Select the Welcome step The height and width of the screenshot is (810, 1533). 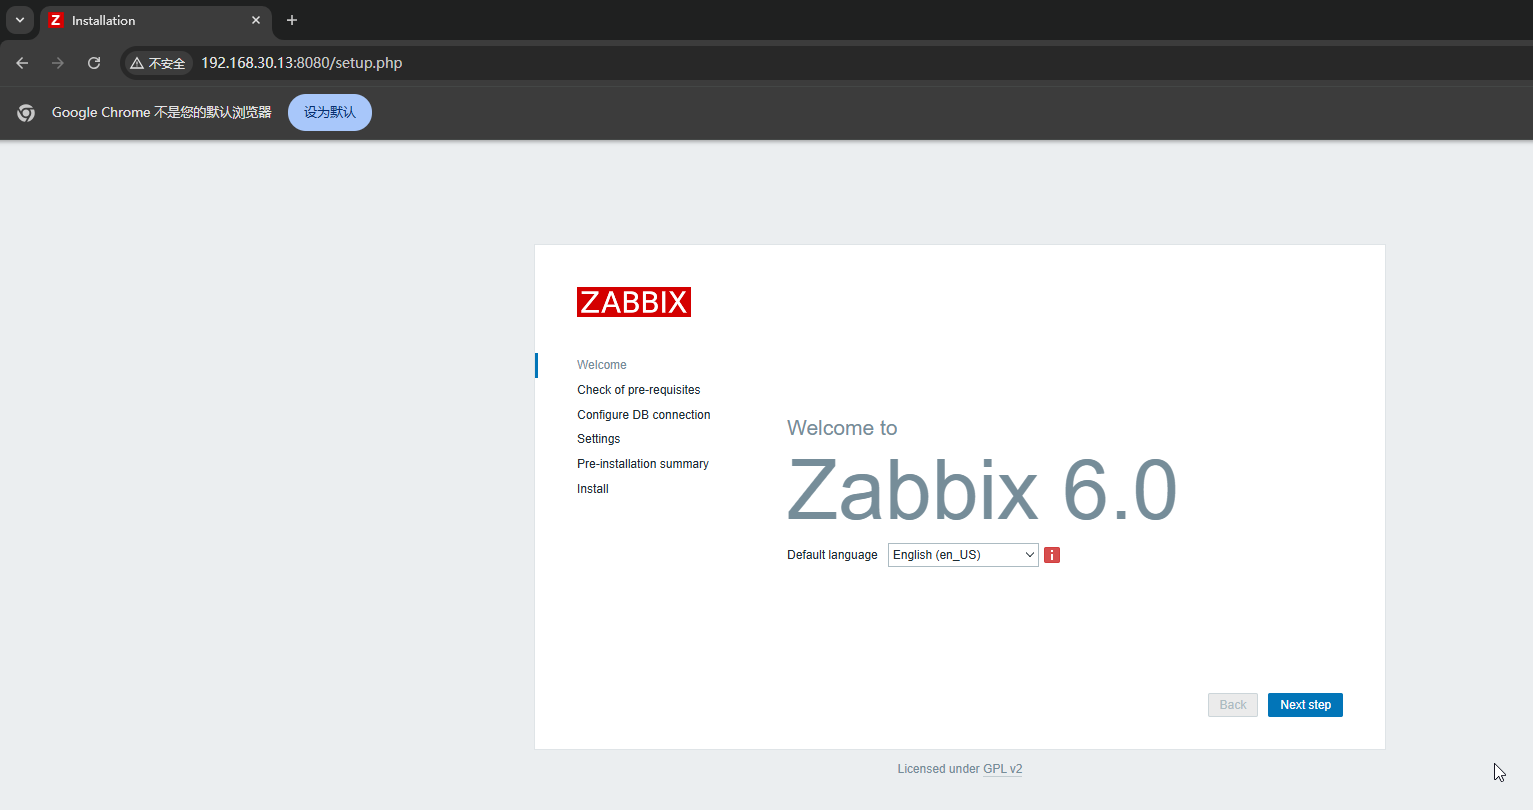pos(602,365)
